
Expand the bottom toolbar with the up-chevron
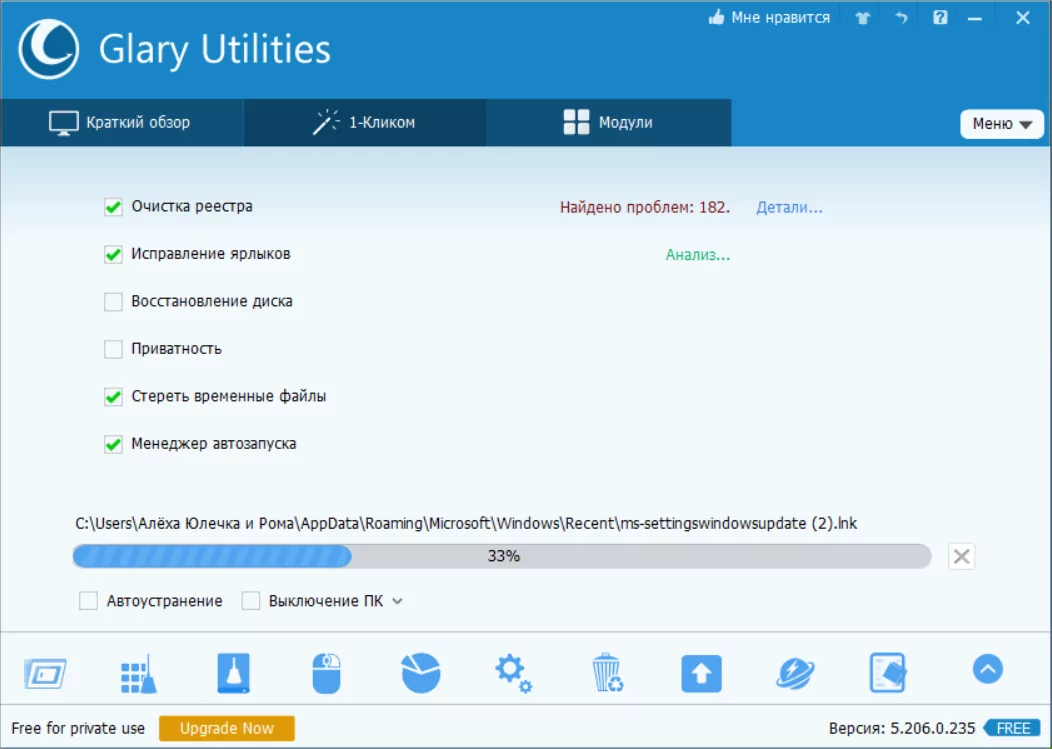[987, 669]
